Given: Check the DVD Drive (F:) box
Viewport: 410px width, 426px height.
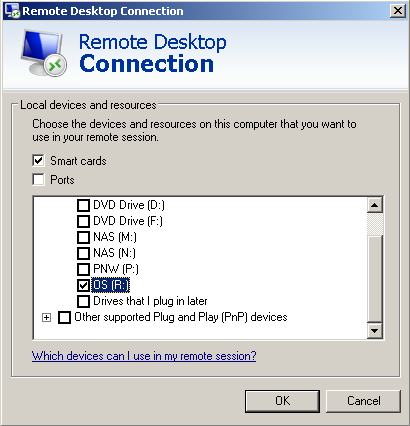Looking at the screenshot, I should coord(83,221).
